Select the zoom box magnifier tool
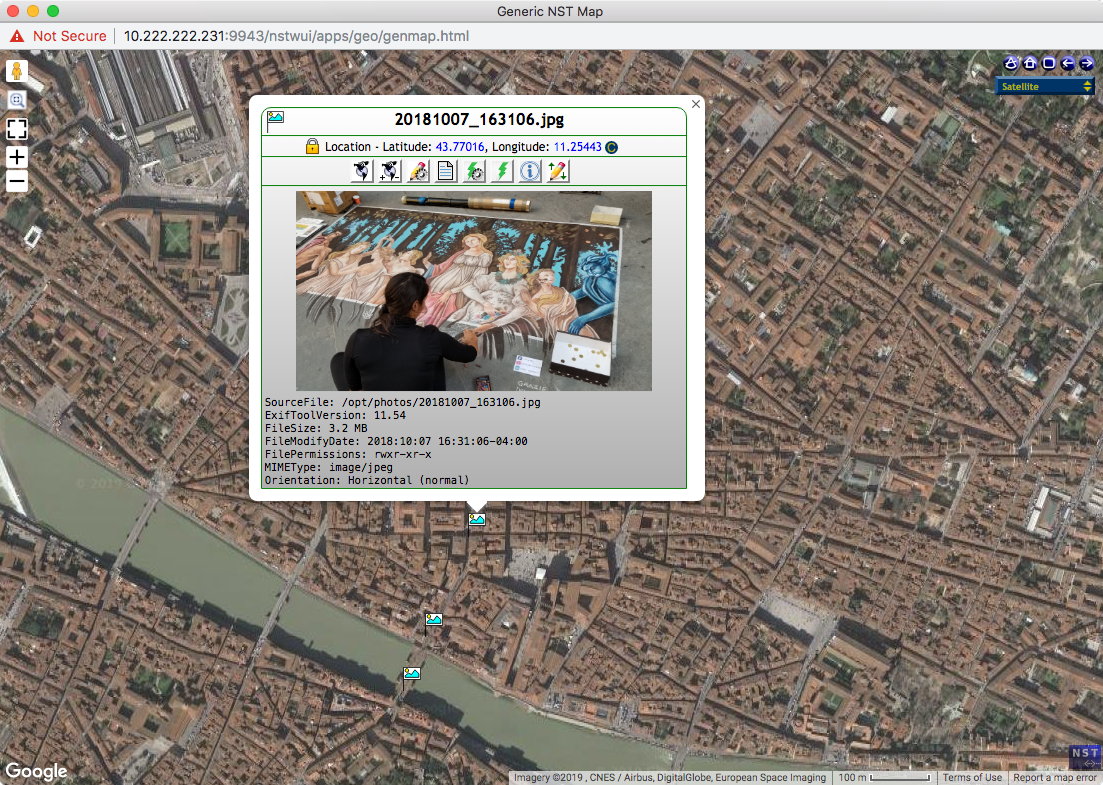The width and height of the screenshot is (1103, 785). tap(16, 100)
